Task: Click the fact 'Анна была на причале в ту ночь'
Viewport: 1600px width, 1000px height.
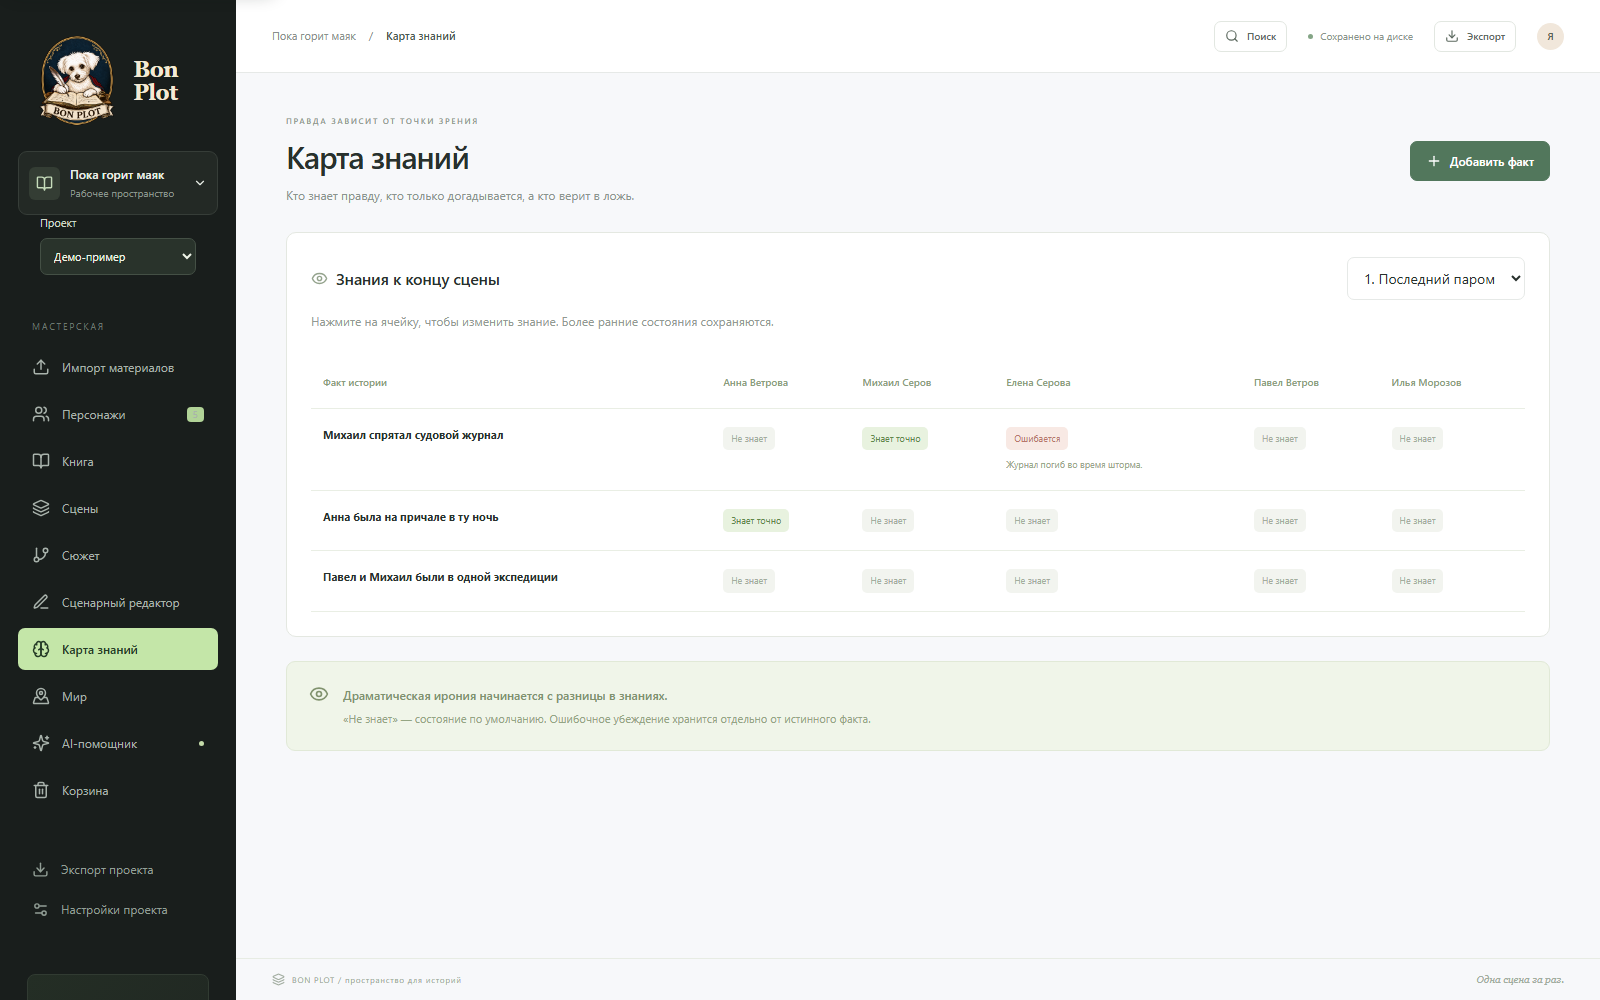Action: click(410, 517)
